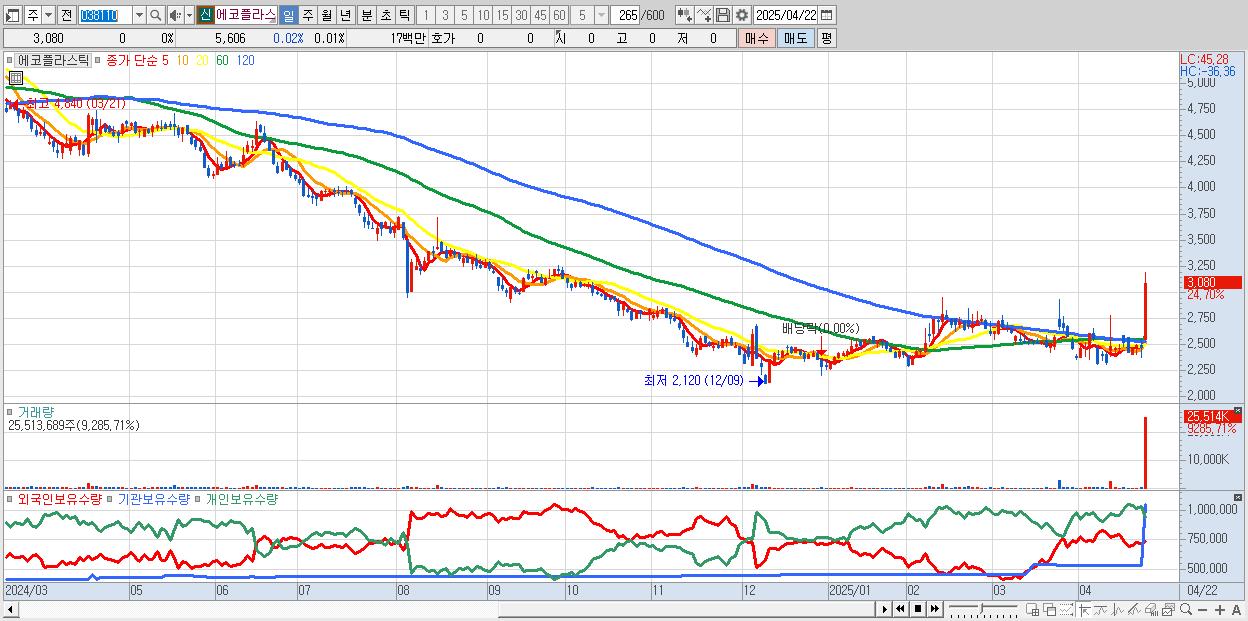This screenshot has width=1248, height=621.
Task: Select the weekly 주 period toggle
Action: click(307, 15)
